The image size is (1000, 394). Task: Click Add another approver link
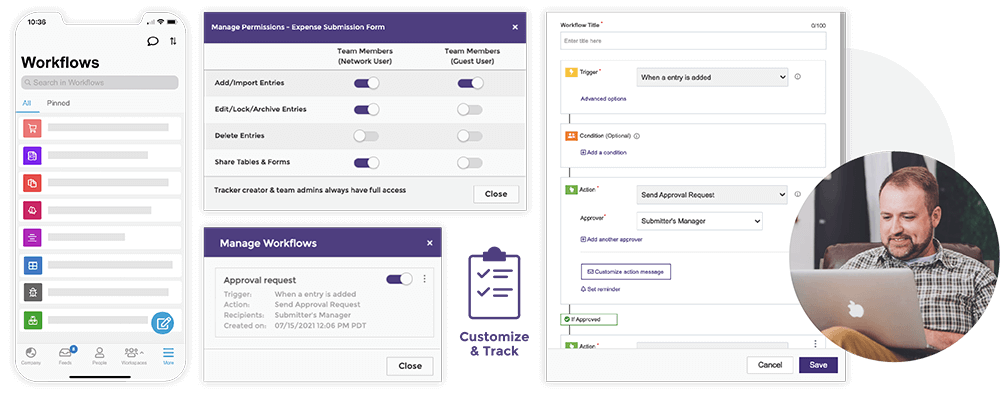point(611,239)
